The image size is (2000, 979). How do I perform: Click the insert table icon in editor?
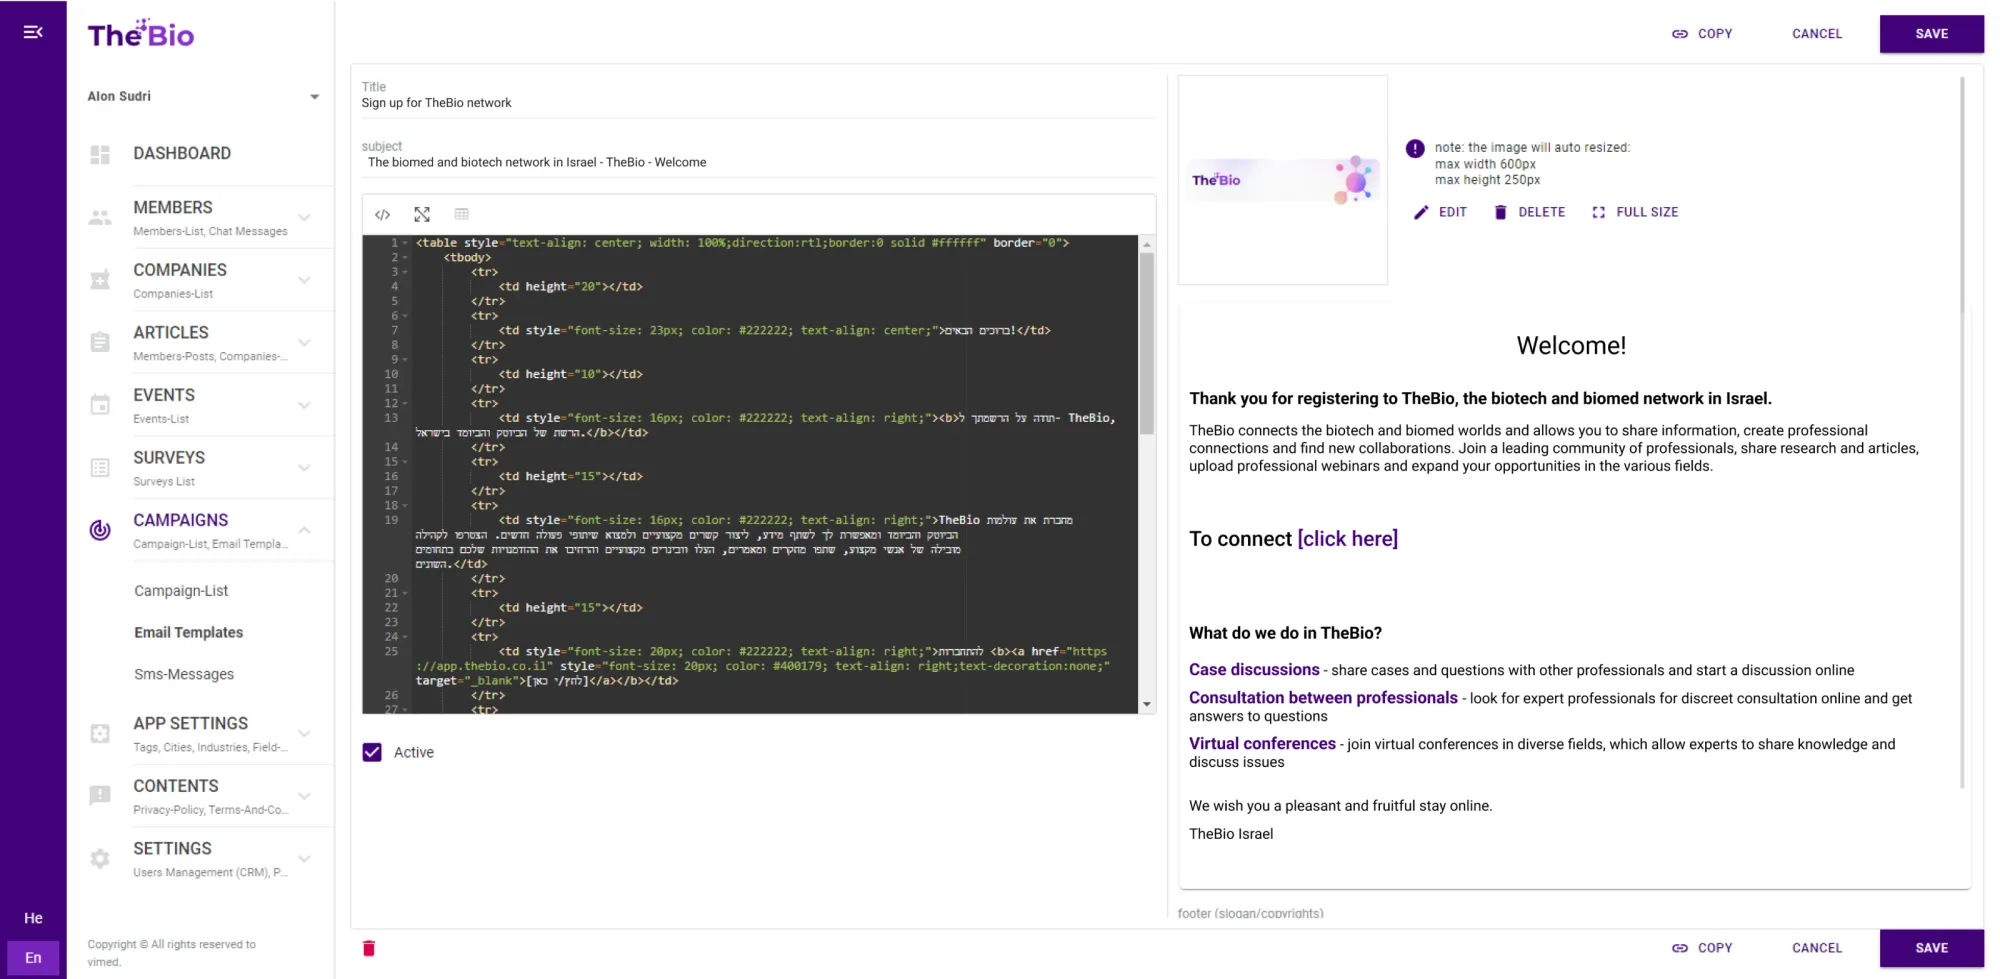pos(461,214)
